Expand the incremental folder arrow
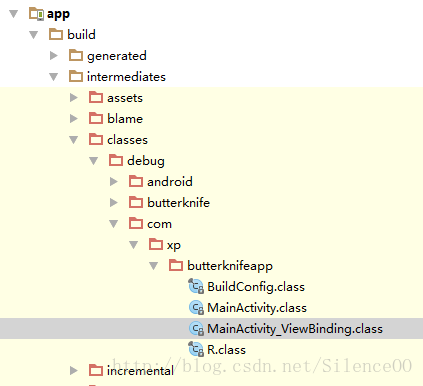The width and height of the screenshot is (423, 386). tap(74, 370)
